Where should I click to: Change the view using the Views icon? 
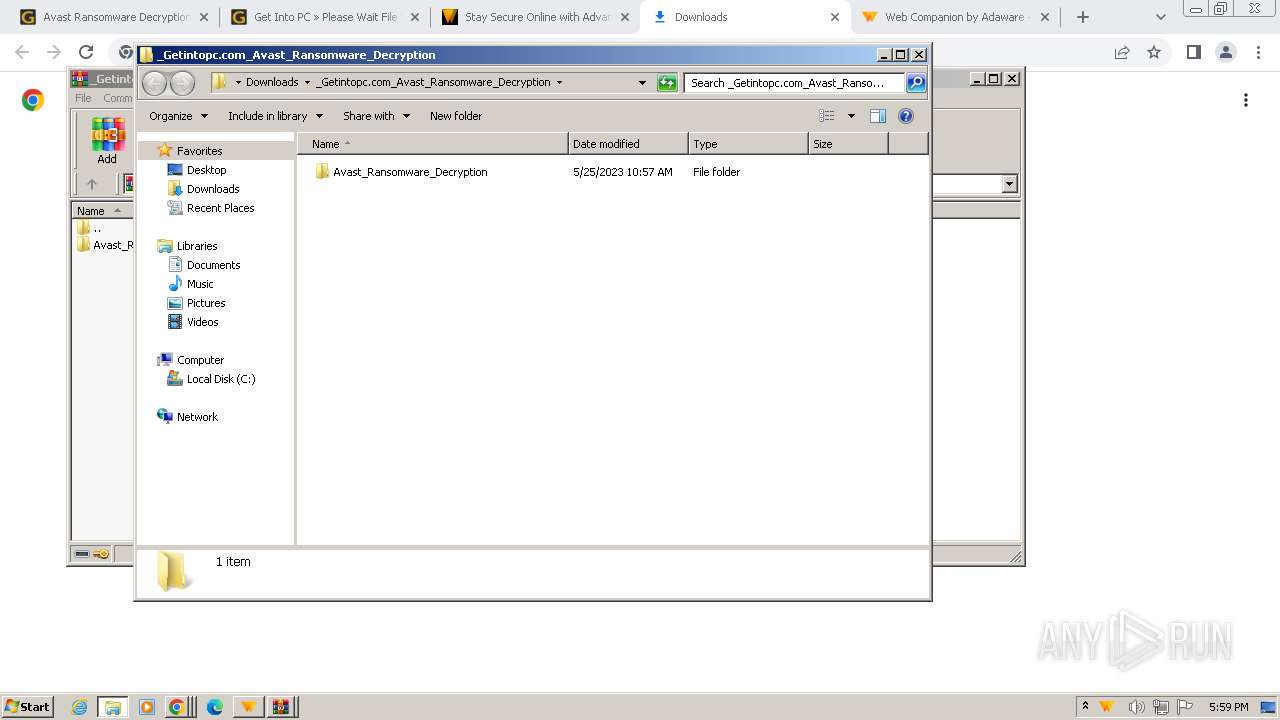pyautogui.click(x=826, y=116)
